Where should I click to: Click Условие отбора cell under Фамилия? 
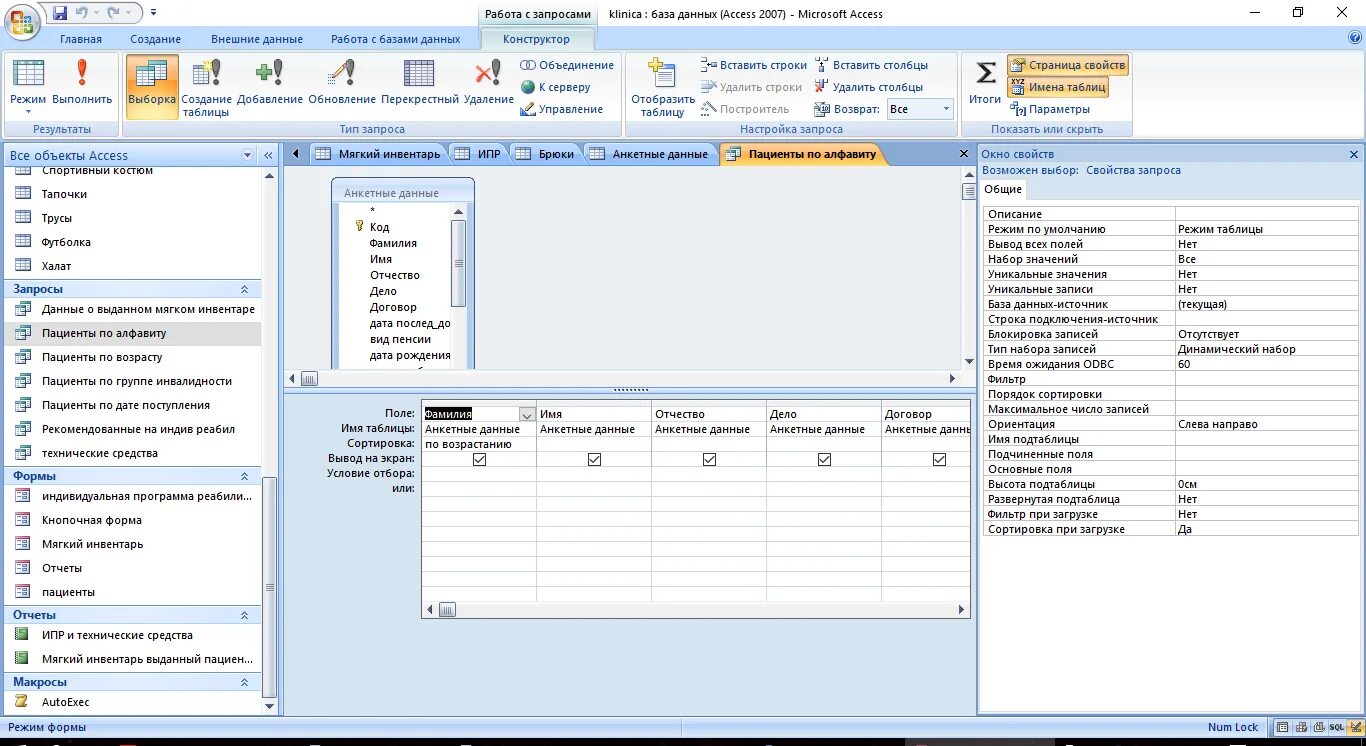479,474
